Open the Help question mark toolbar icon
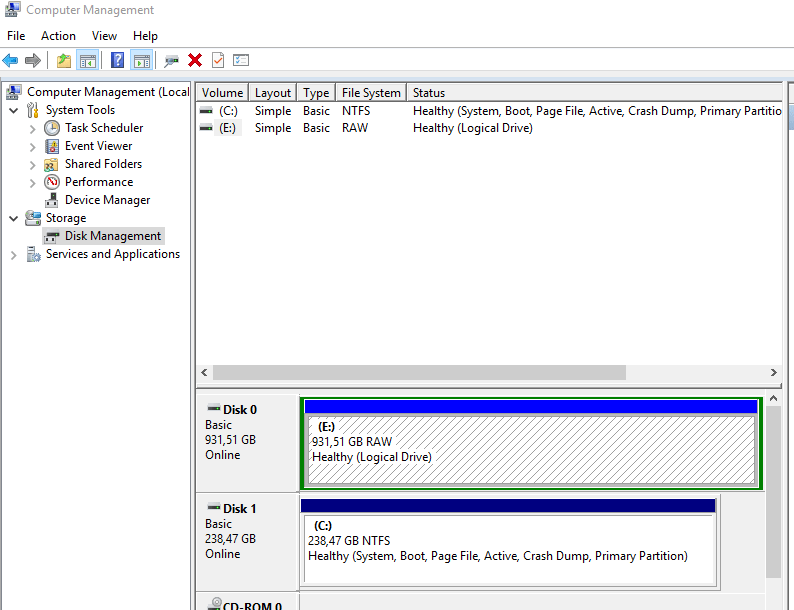The height and width of the screenshot is (610, 794). (x=117, y=60)
